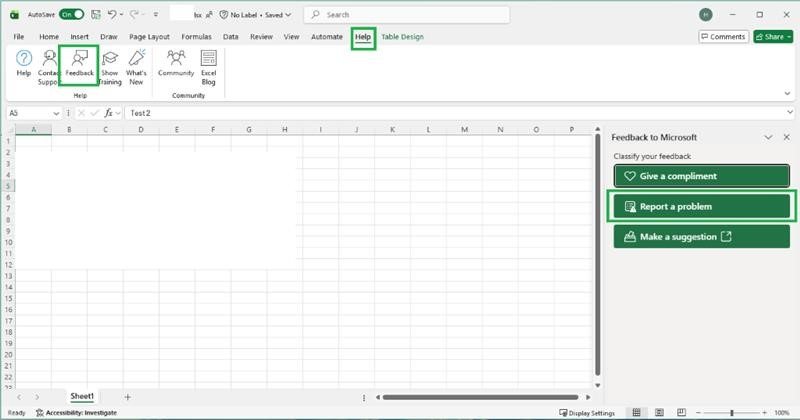Open the Help ribbon command
800x420 pixels.
click(x=23, y=64)
